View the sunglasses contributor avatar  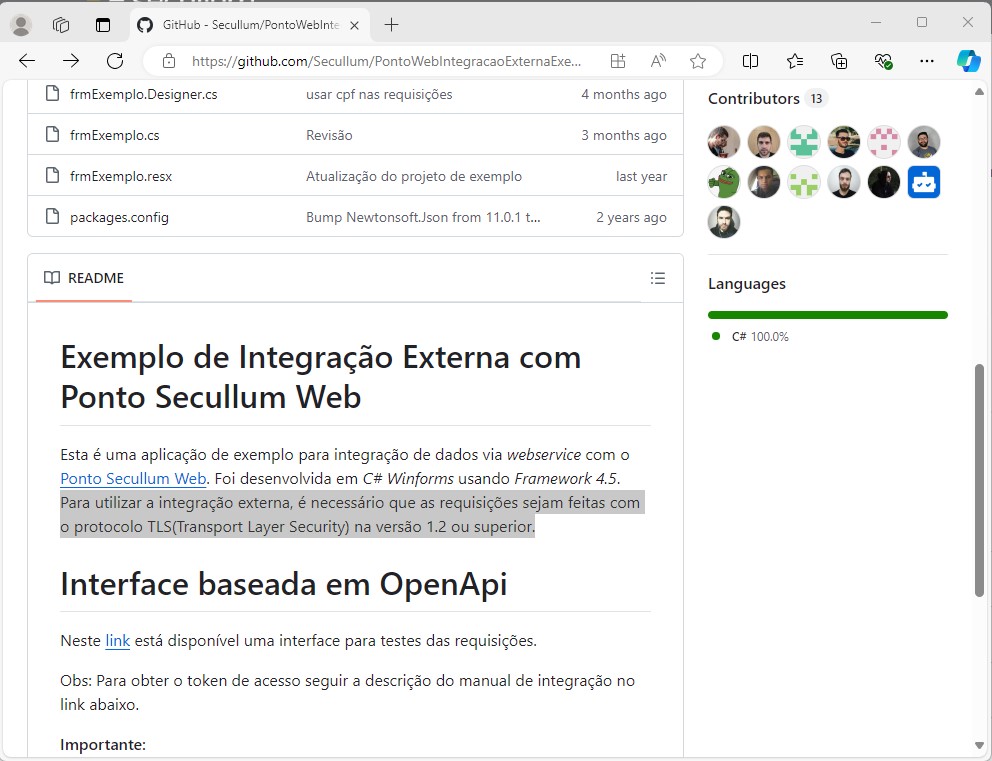click(x=844, y=141)
